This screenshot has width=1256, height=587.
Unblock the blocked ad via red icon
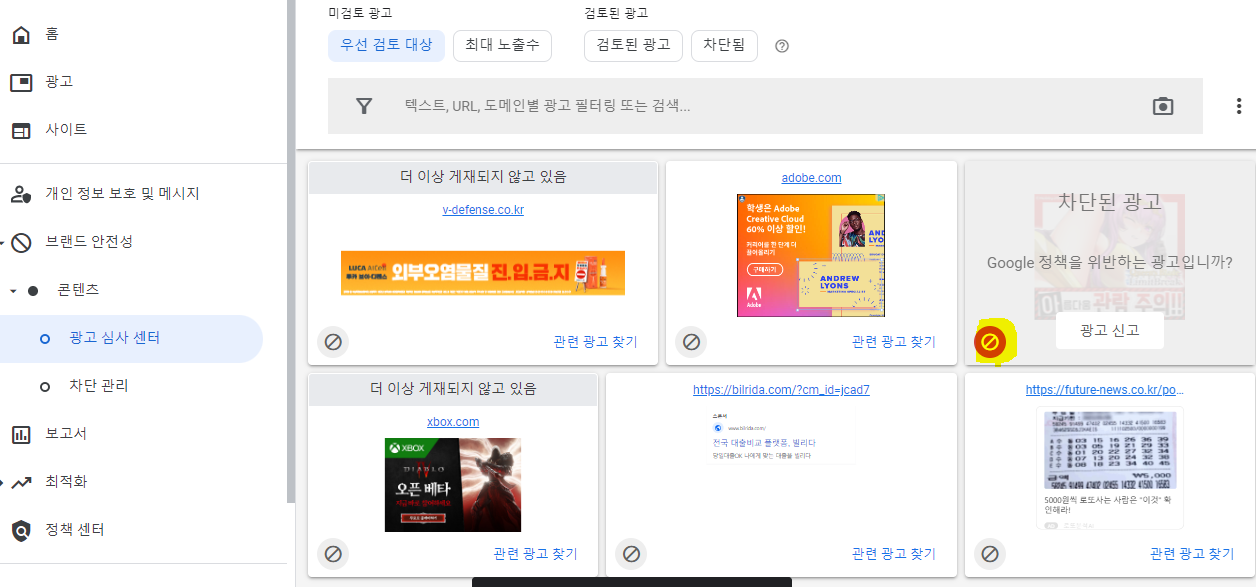coord(989,342)
